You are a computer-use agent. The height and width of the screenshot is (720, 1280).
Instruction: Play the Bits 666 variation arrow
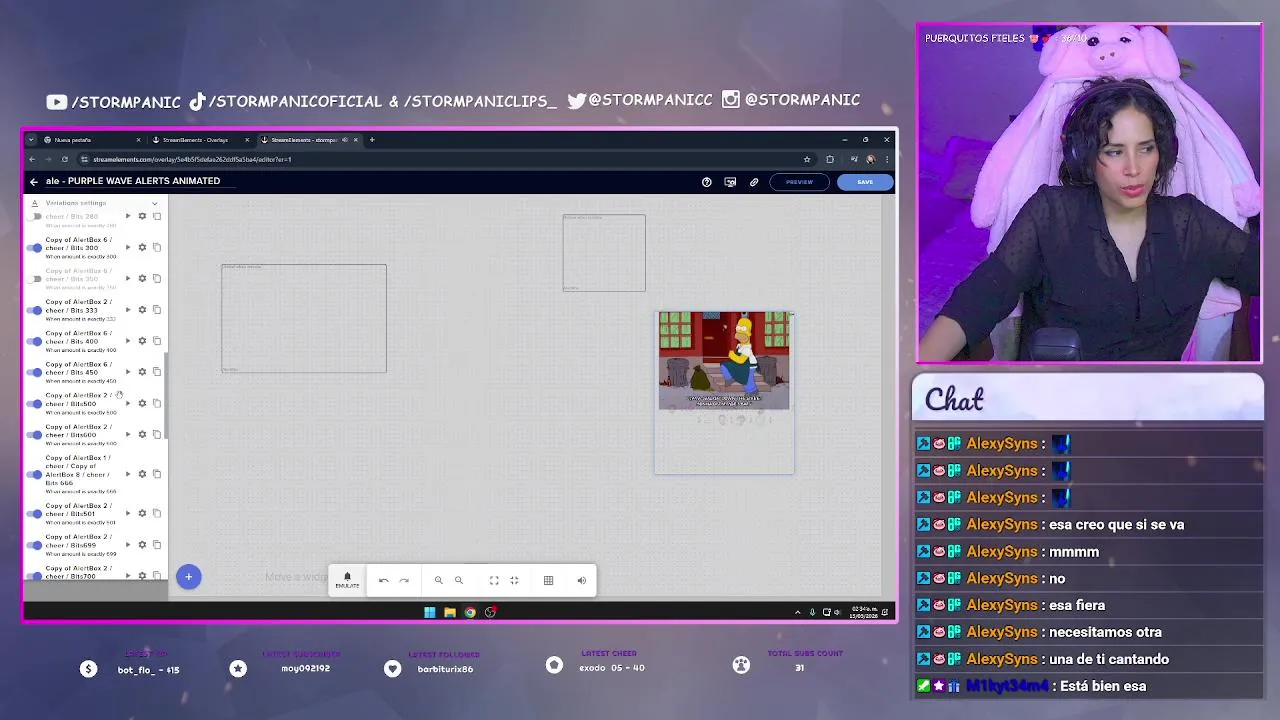127,474
